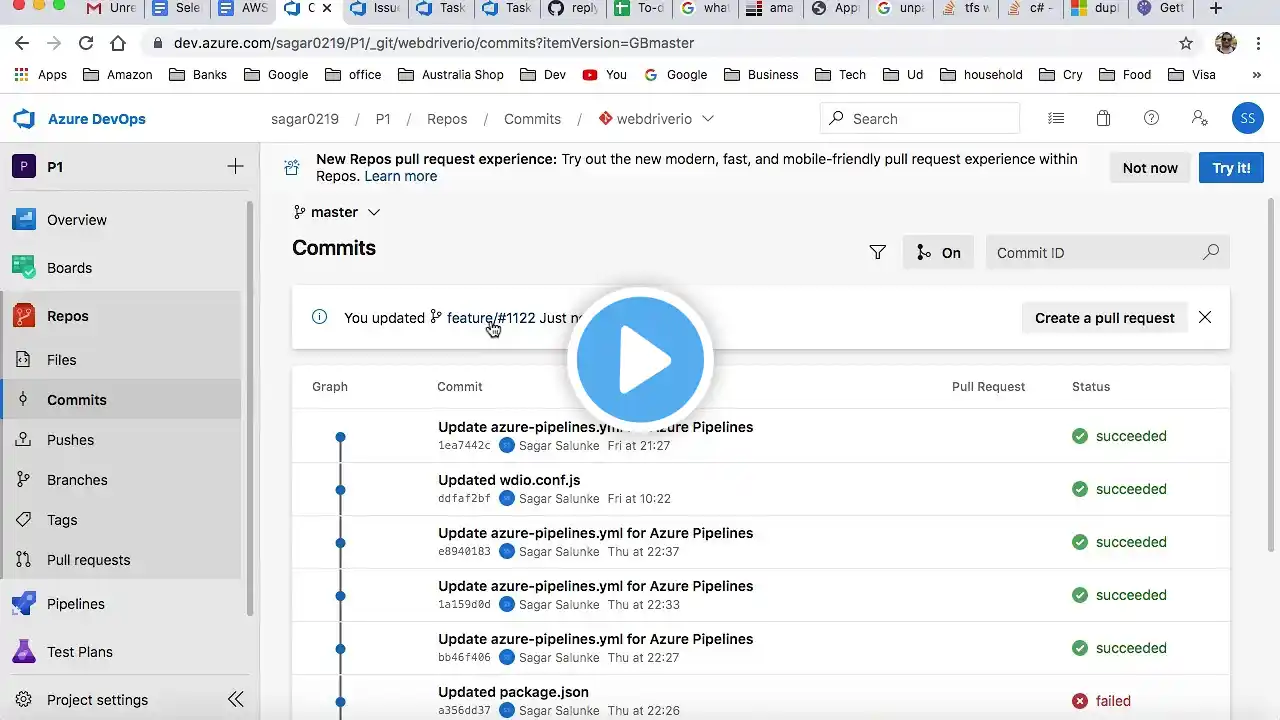Open the SS account avatar menu
Screen dimensions: 1280x720
pyautogui.click(x=1247, y=118)
